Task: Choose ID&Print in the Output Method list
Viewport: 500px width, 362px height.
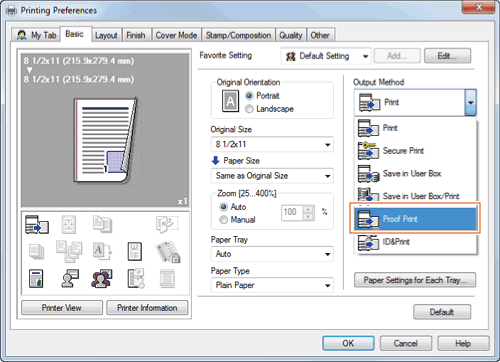Action: (x=415, y=242)
